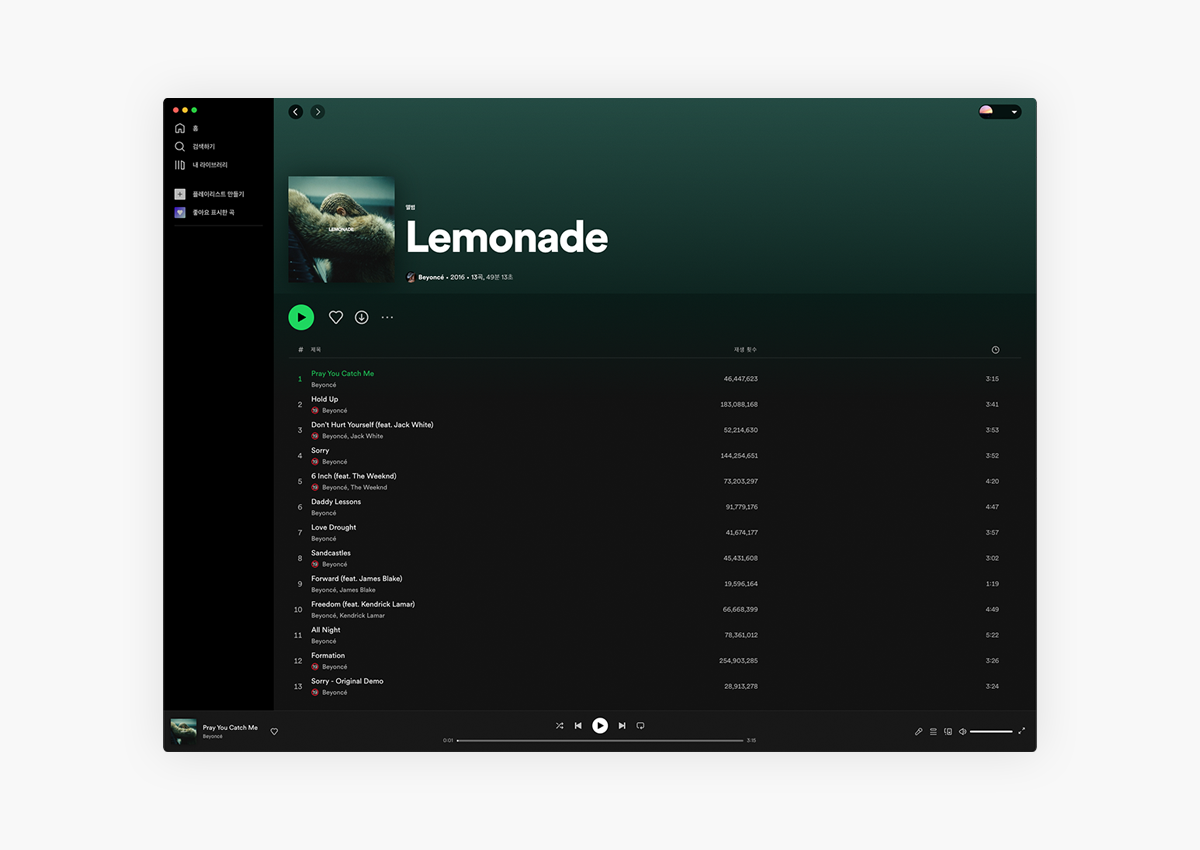This screenshot has height=850, width=1200.
Task: Show lyrics with the microphone icon
Action: pyautogui.click(x=919, y=731)
